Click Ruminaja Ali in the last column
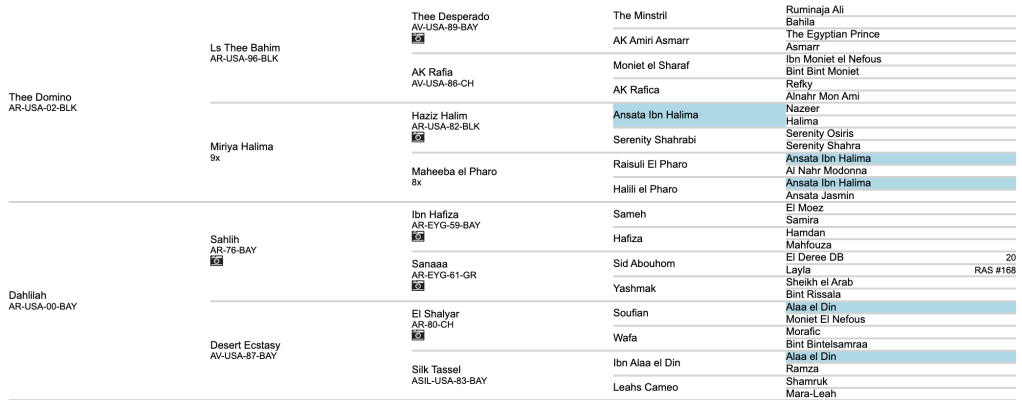The image size is (1022, 403). [x=815, y=10]
